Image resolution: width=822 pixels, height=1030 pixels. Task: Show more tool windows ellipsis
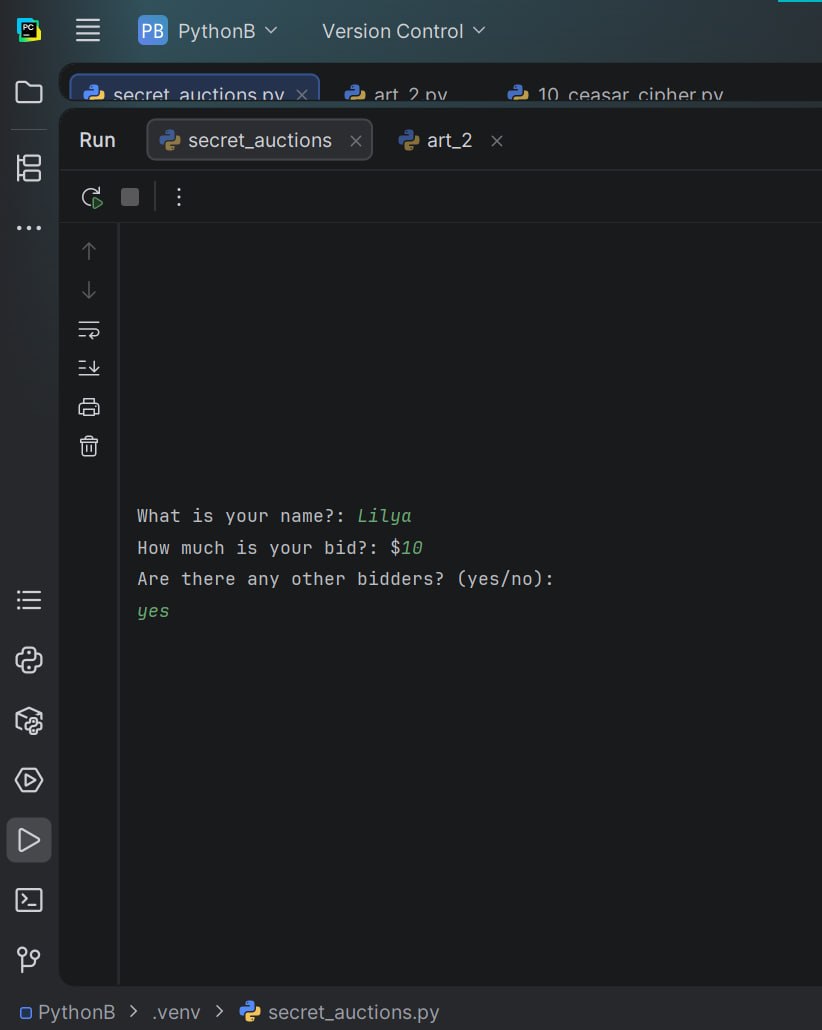pos(29,228)
